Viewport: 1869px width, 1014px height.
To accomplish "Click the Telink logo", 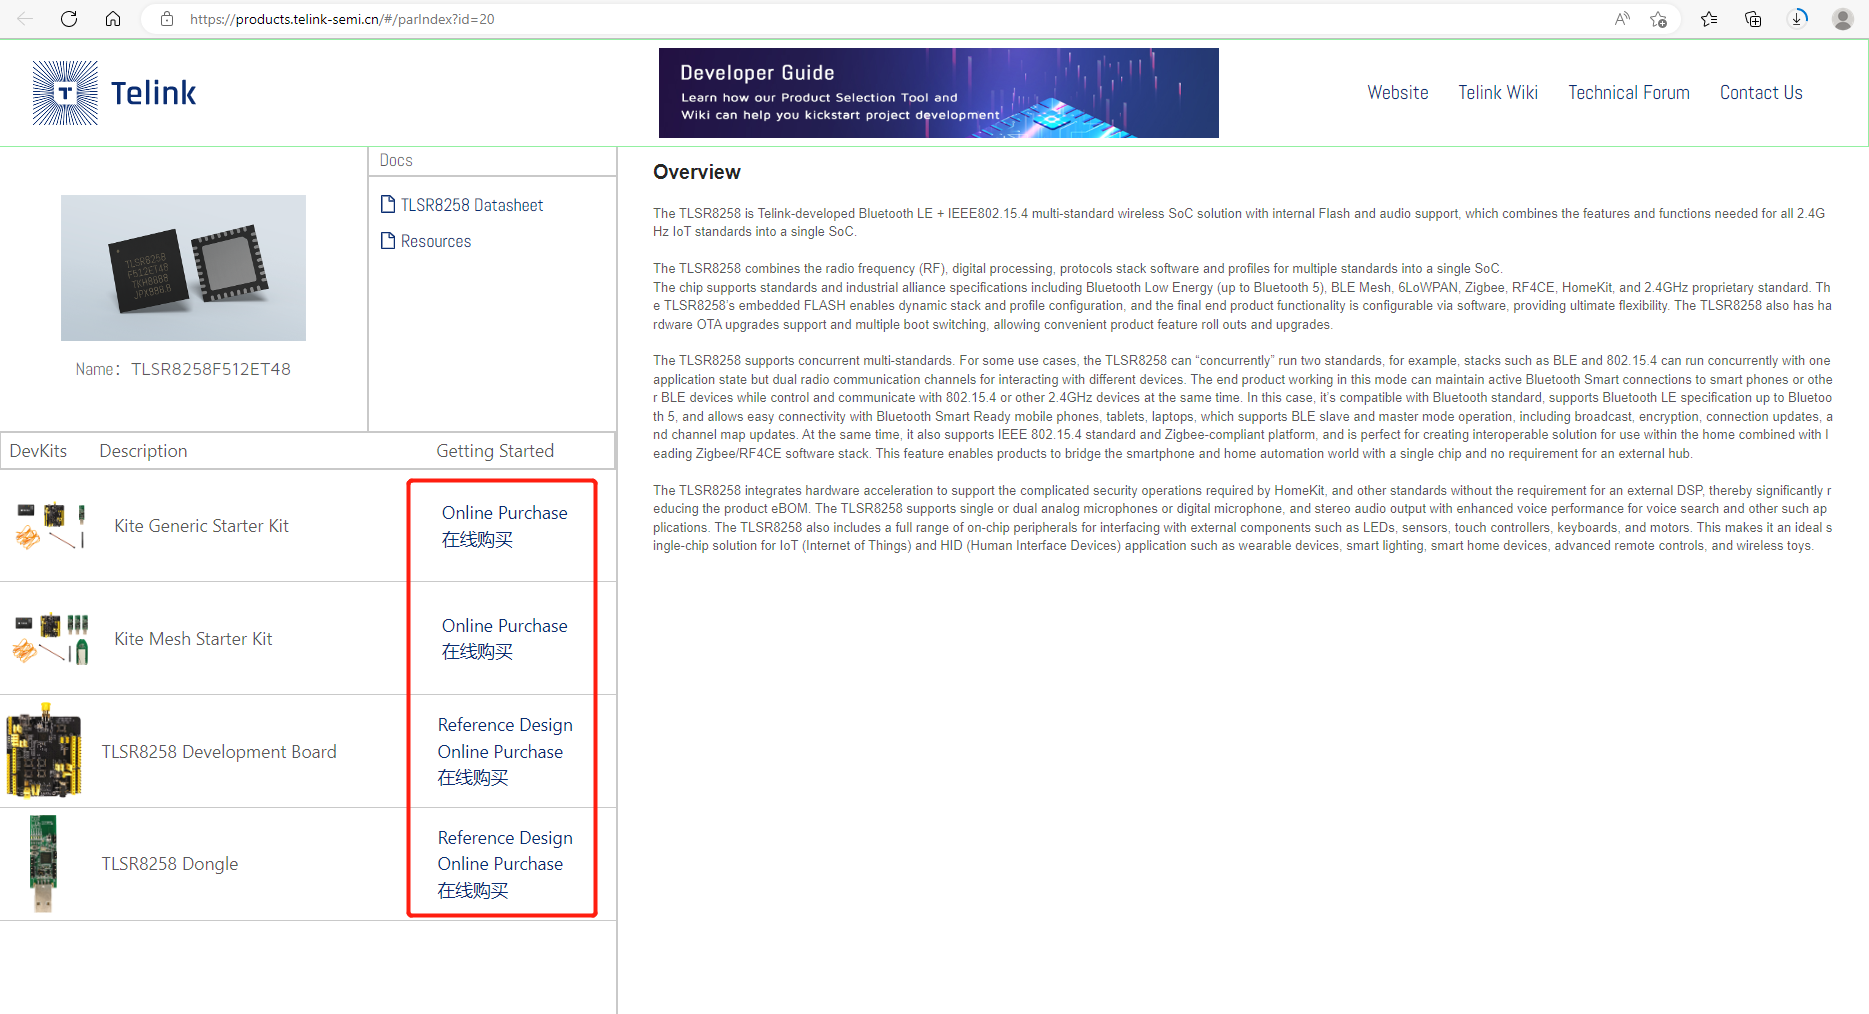I will click(114, 93).
